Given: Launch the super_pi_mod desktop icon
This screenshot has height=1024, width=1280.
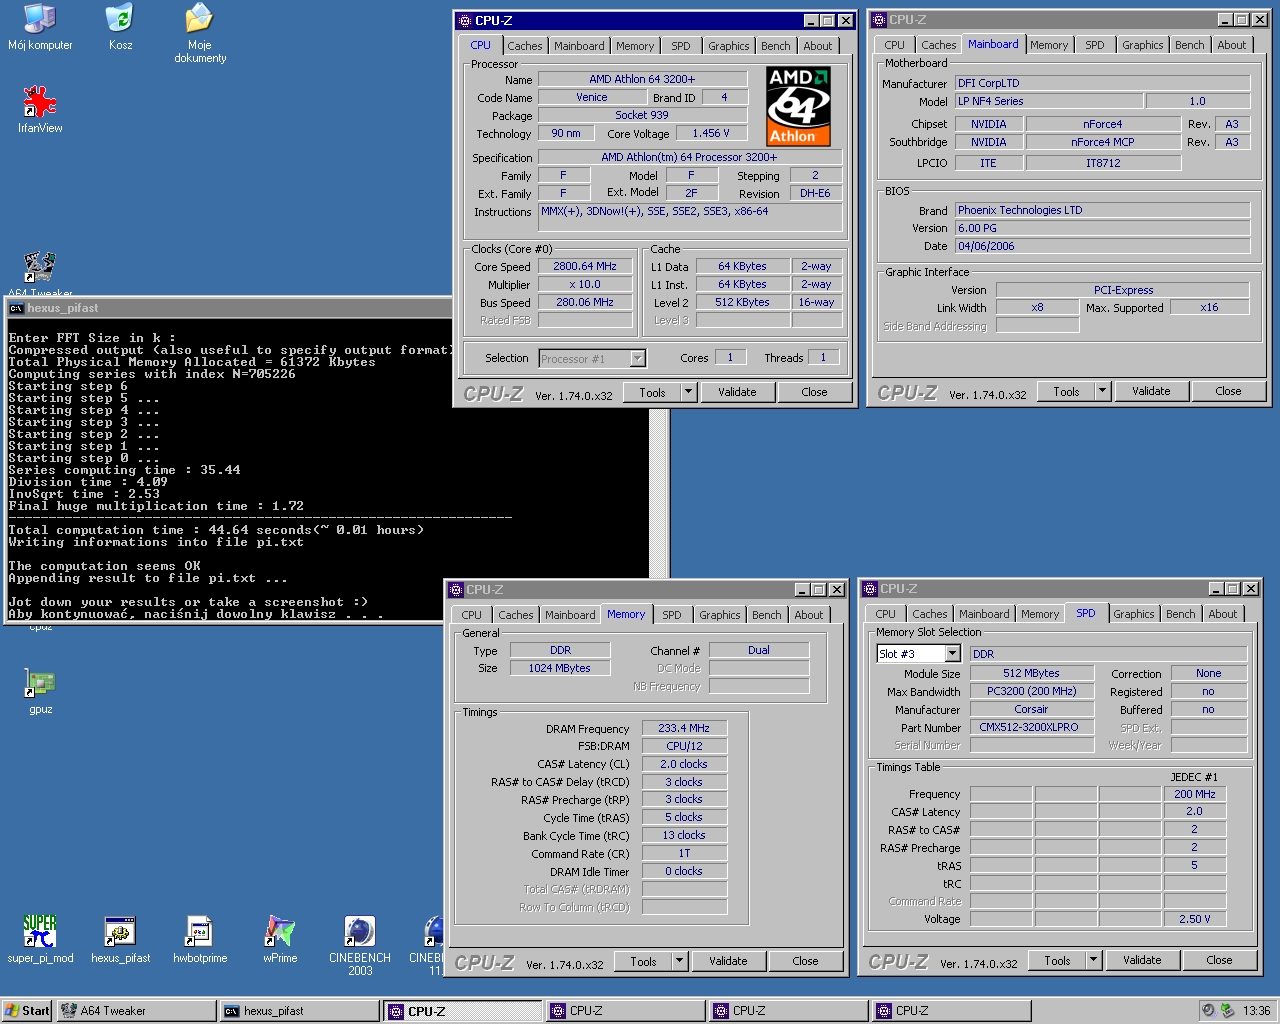Looking at the screenshot, I should coord(40,939).
